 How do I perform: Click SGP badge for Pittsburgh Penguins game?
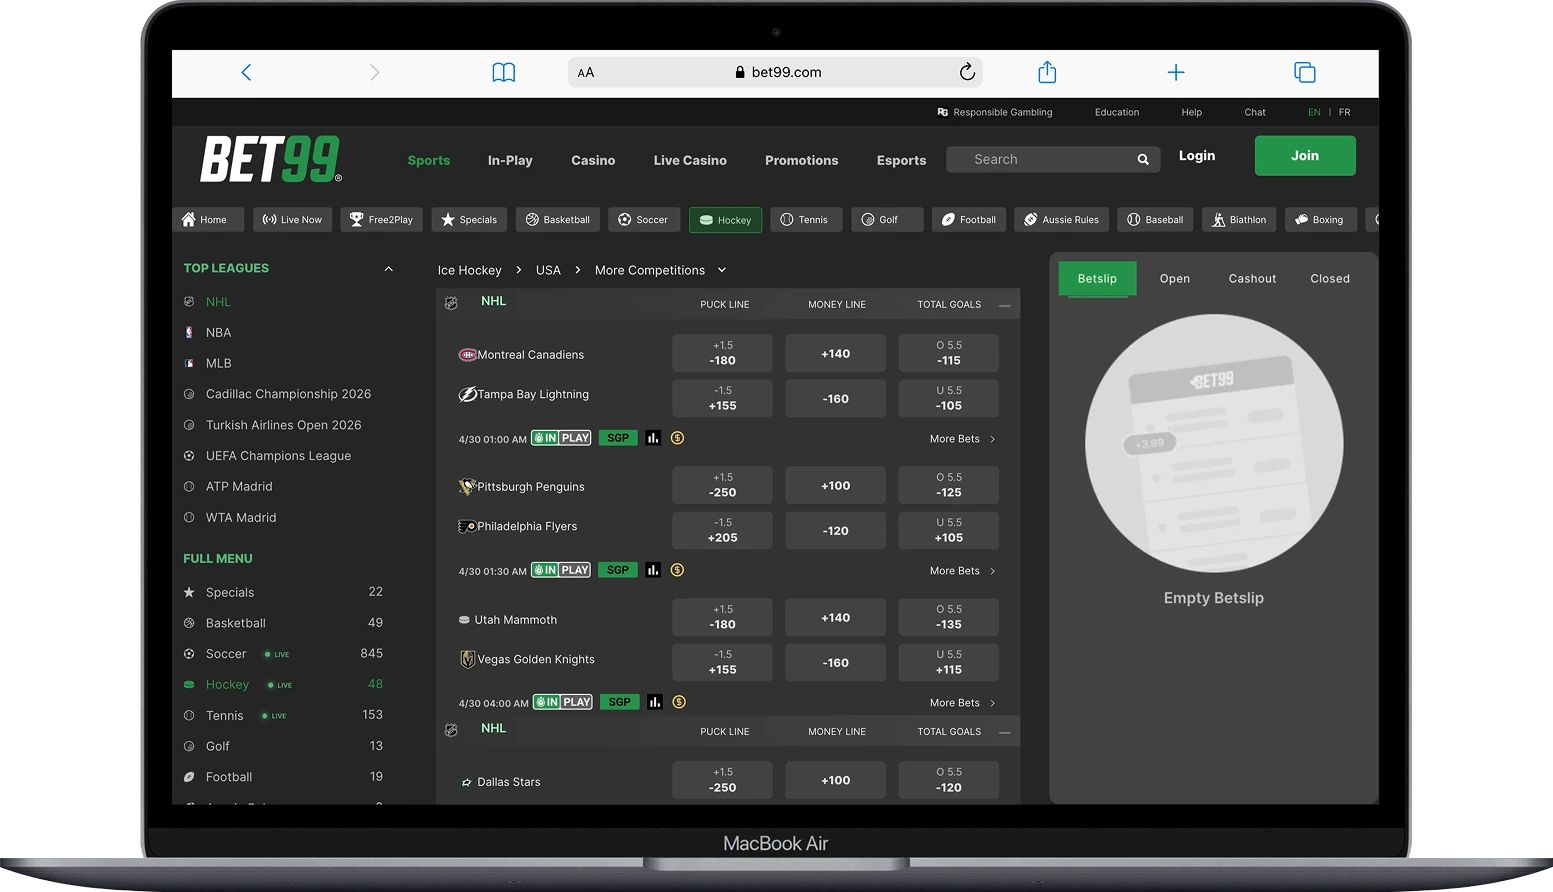tap(618, 570)
